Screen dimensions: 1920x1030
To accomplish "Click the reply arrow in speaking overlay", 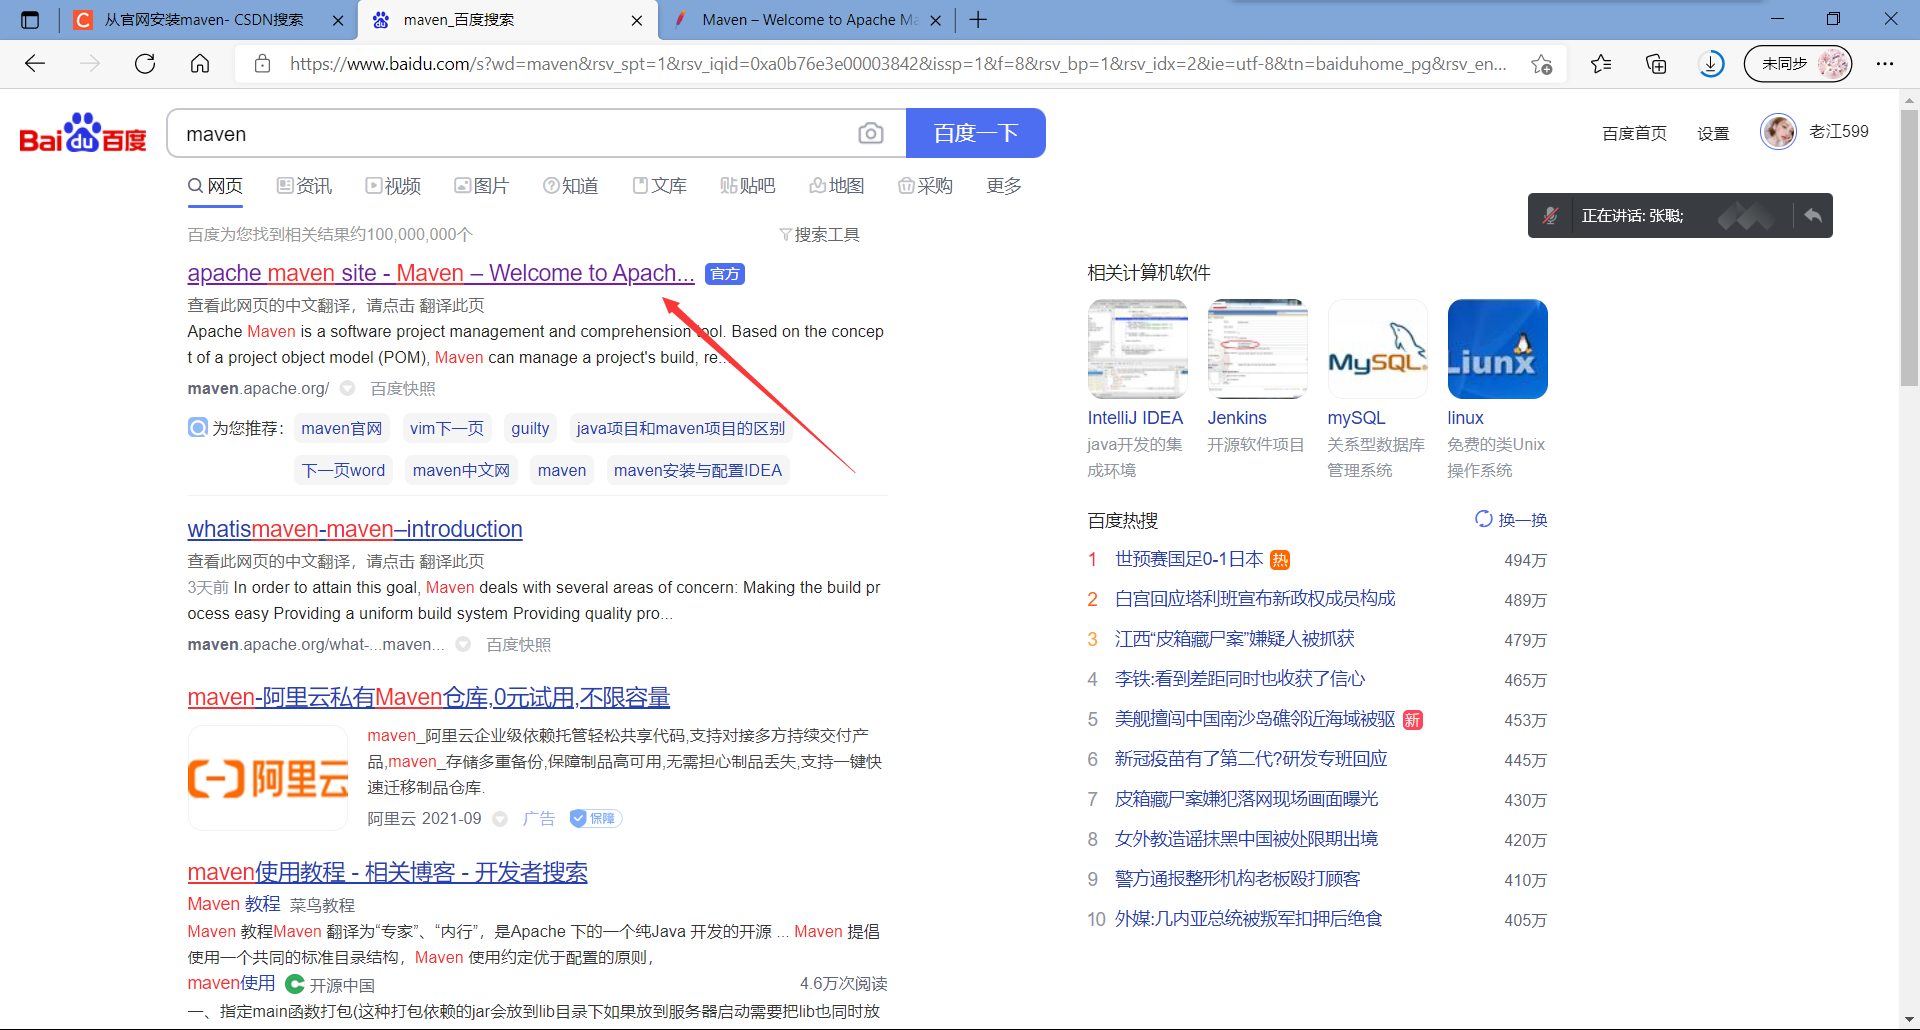I will pyautogui.click(x=1813, y=215).
